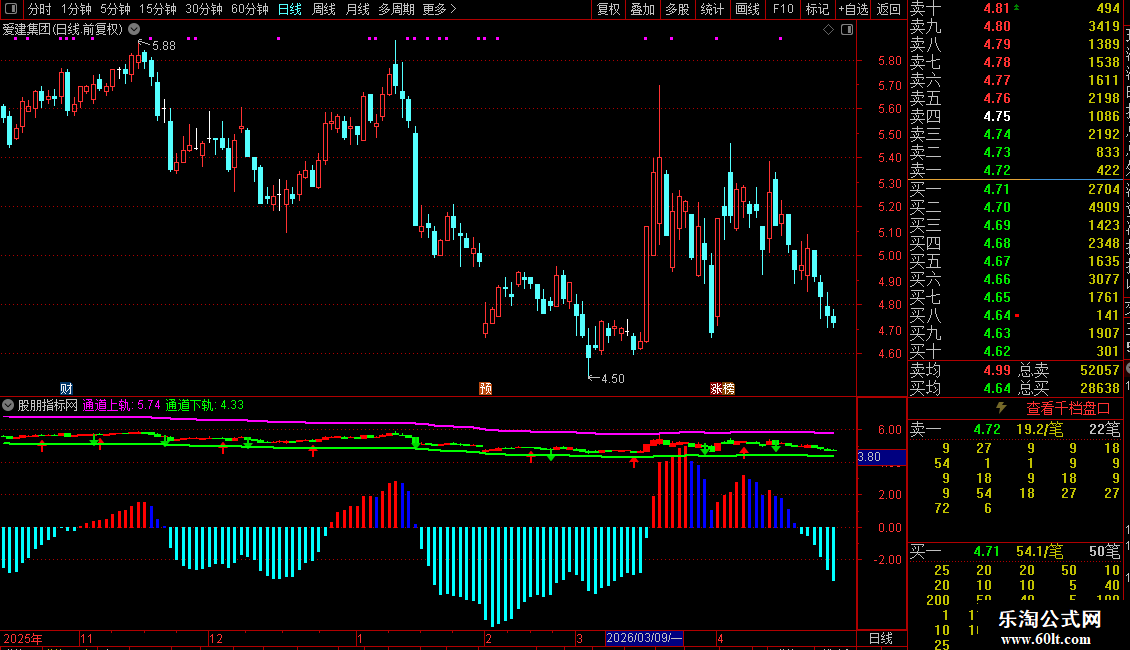
Task: Open the 统计 statistics tool
Action: point(712,9)
